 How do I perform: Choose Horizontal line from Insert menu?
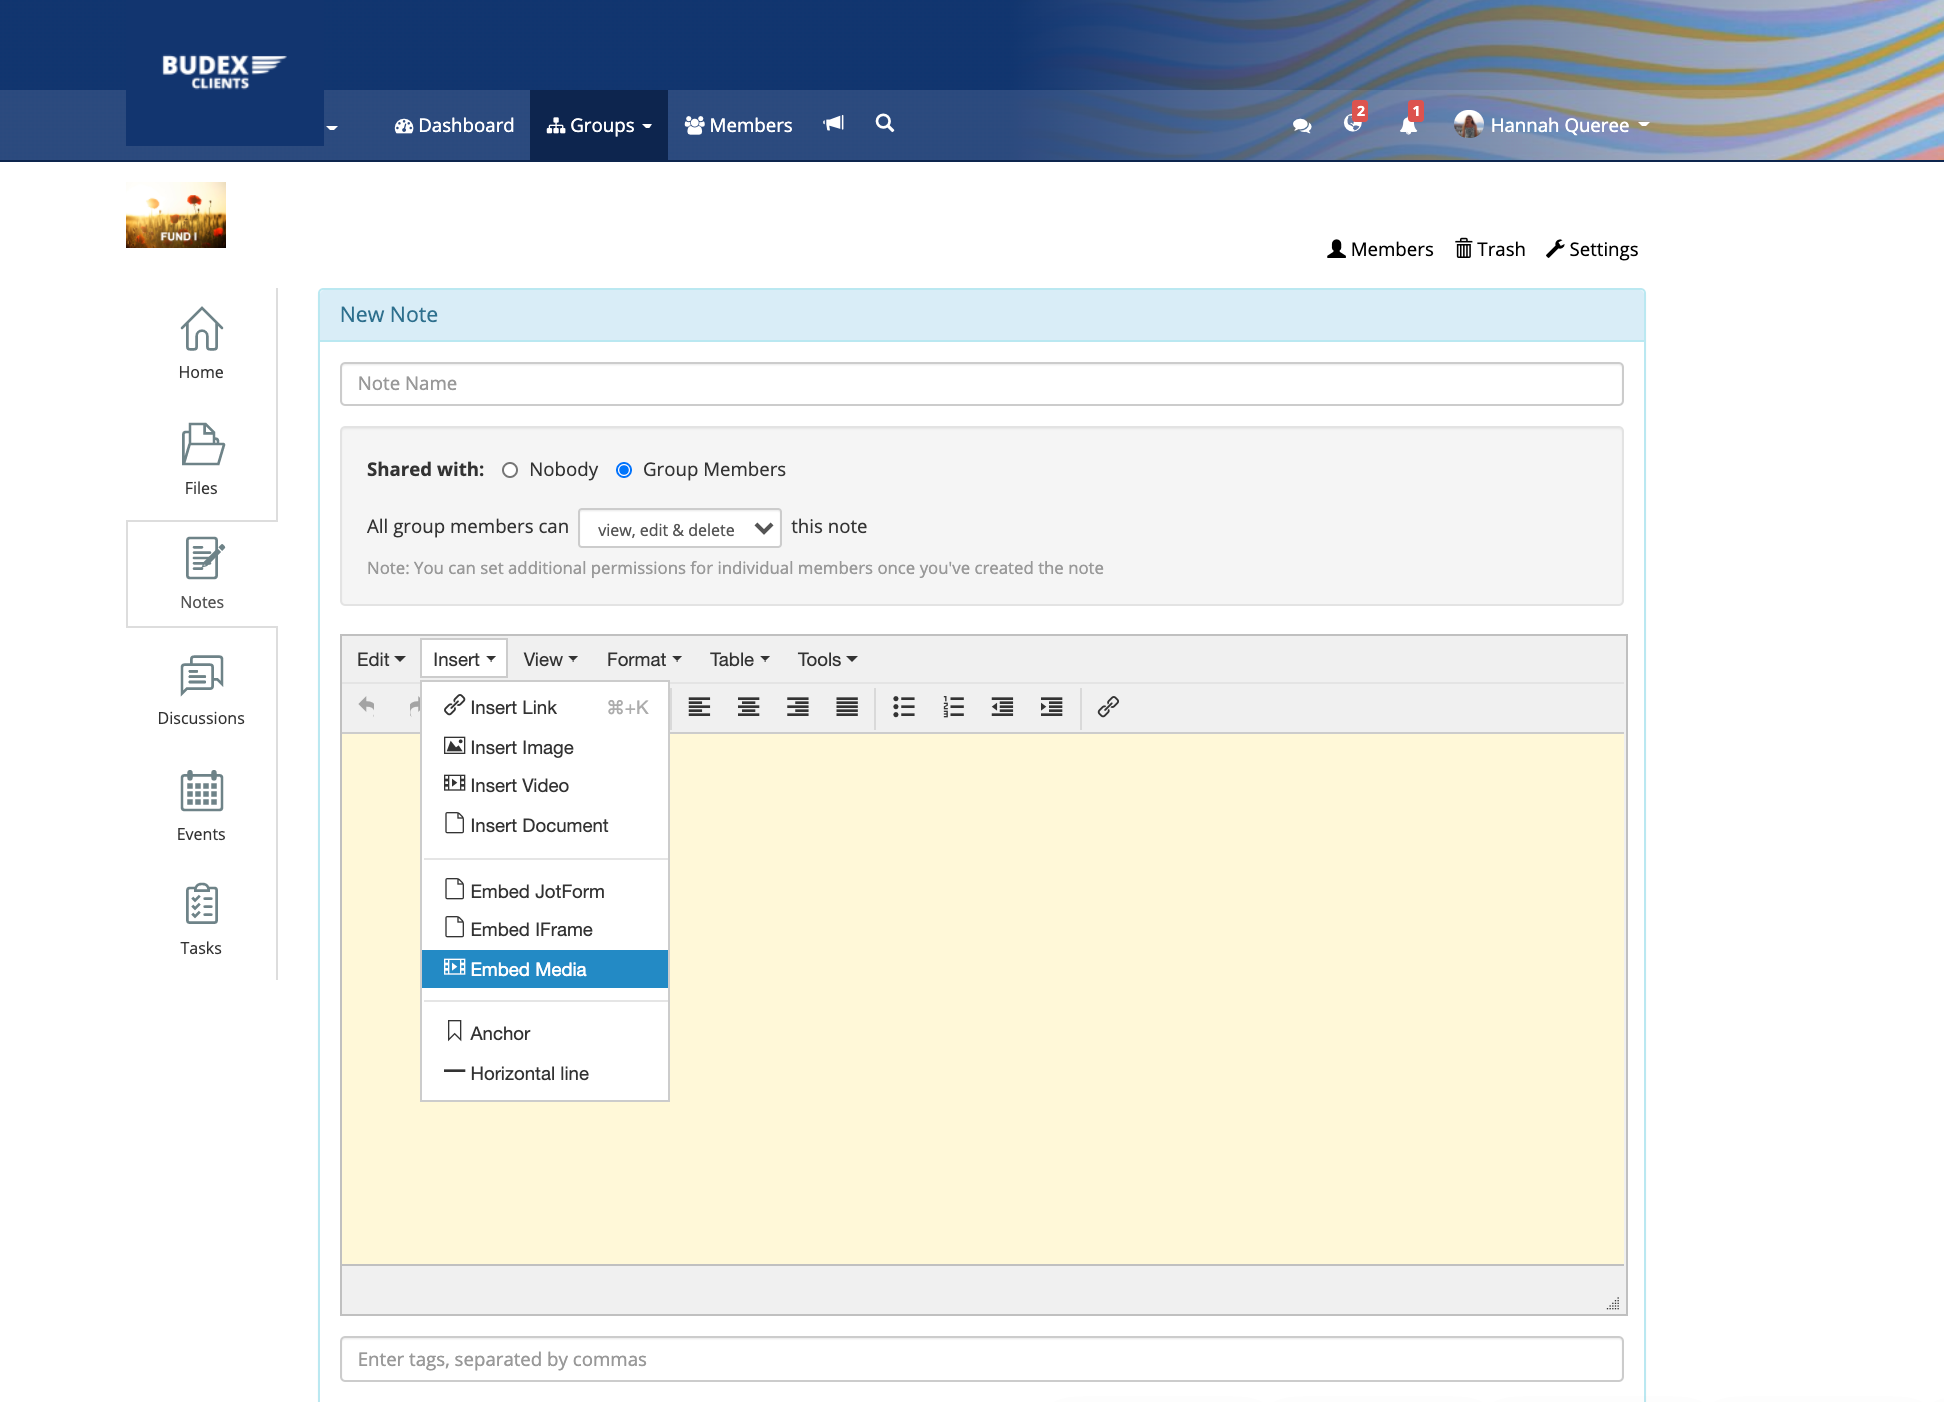545,1073
